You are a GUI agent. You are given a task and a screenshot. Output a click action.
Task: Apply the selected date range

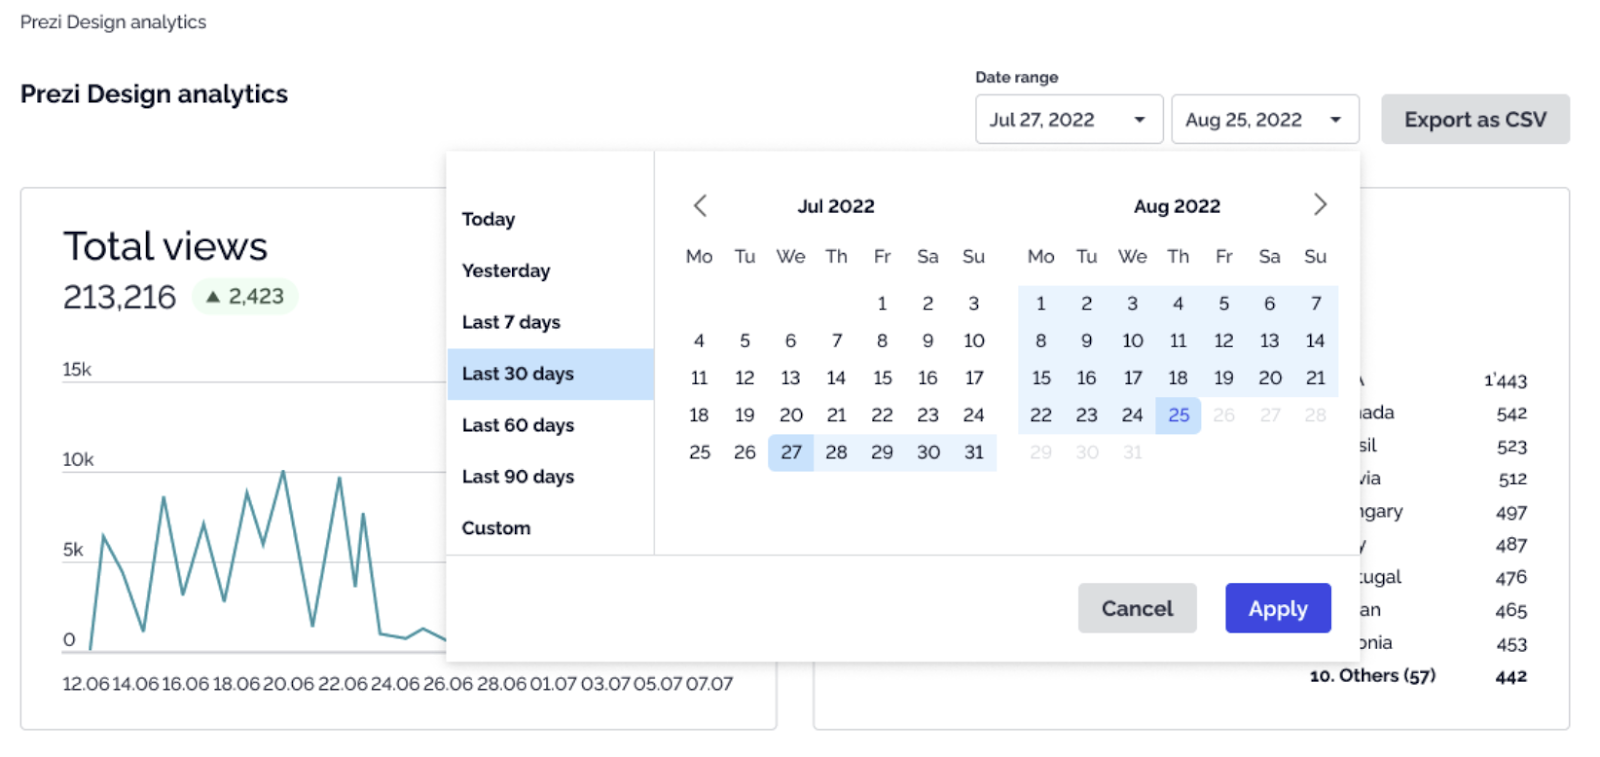(1277, 608)
